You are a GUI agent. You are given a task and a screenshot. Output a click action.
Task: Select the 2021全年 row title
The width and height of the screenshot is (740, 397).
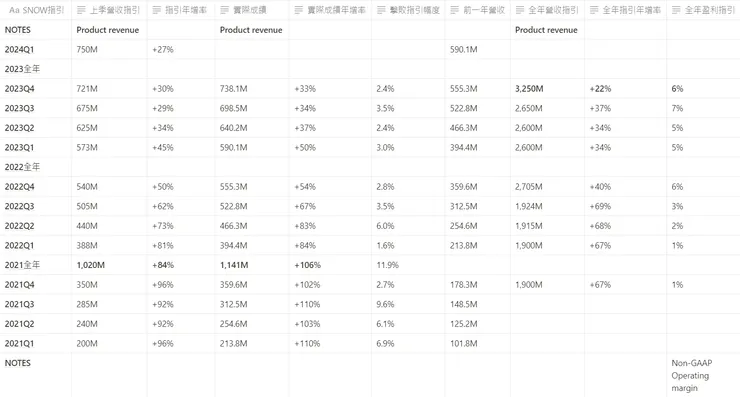coord(22,265)
